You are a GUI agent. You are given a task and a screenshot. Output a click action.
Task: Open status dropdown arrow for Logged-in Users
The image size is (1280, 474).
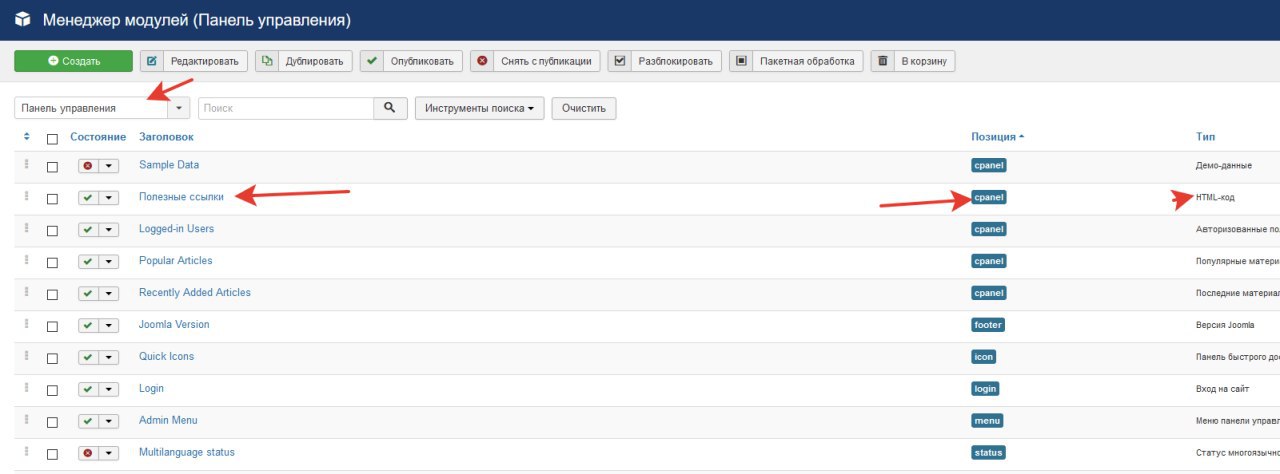[108, 230]
